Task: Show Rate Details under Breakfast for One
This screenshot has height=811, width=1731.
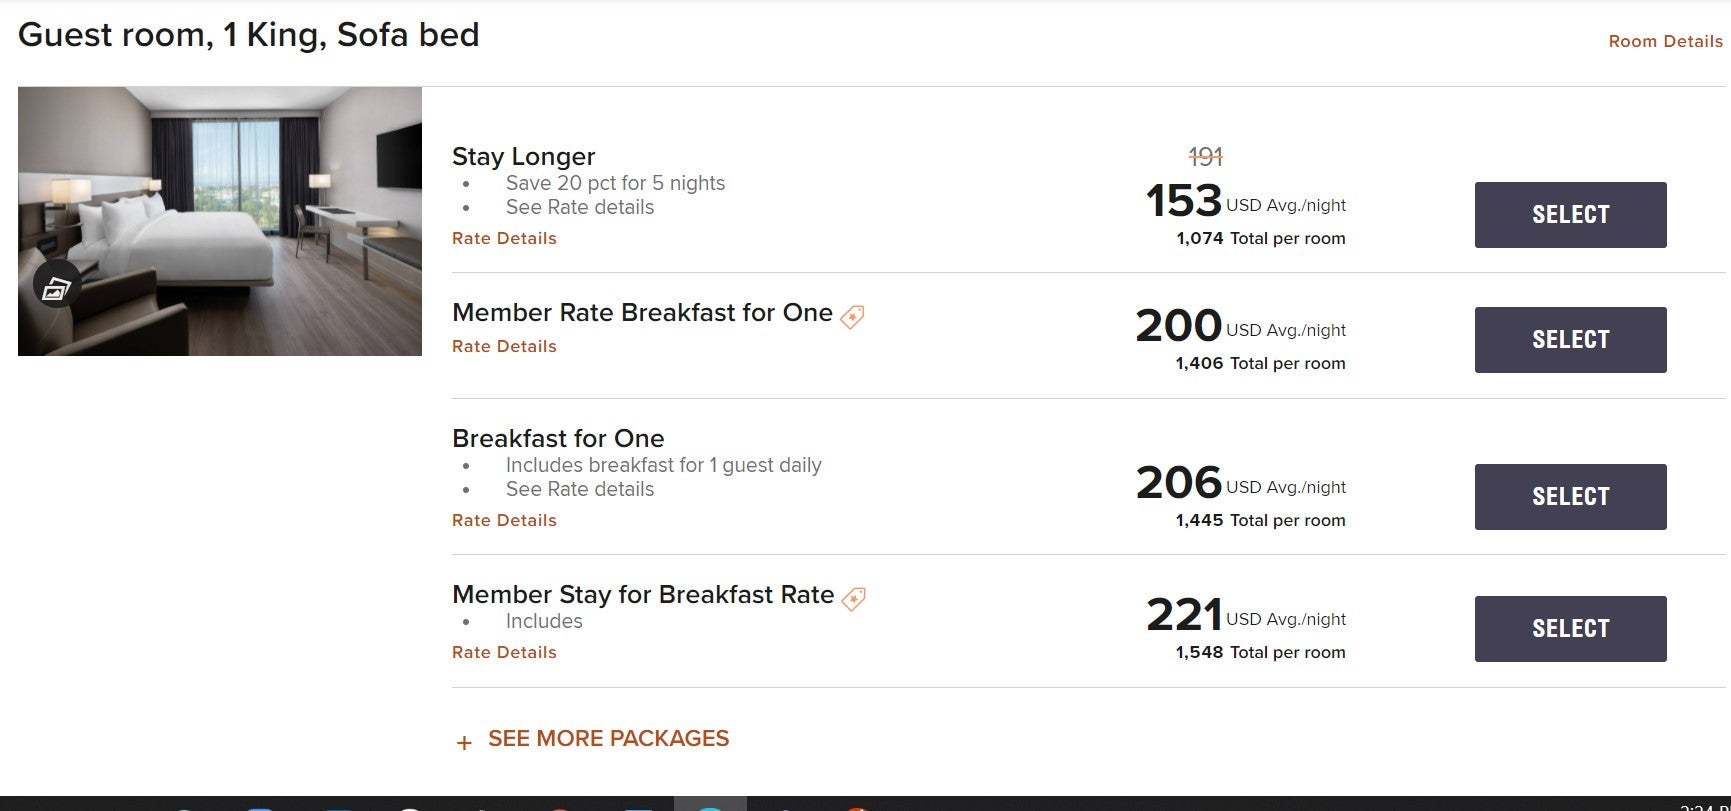Action: 504,520
